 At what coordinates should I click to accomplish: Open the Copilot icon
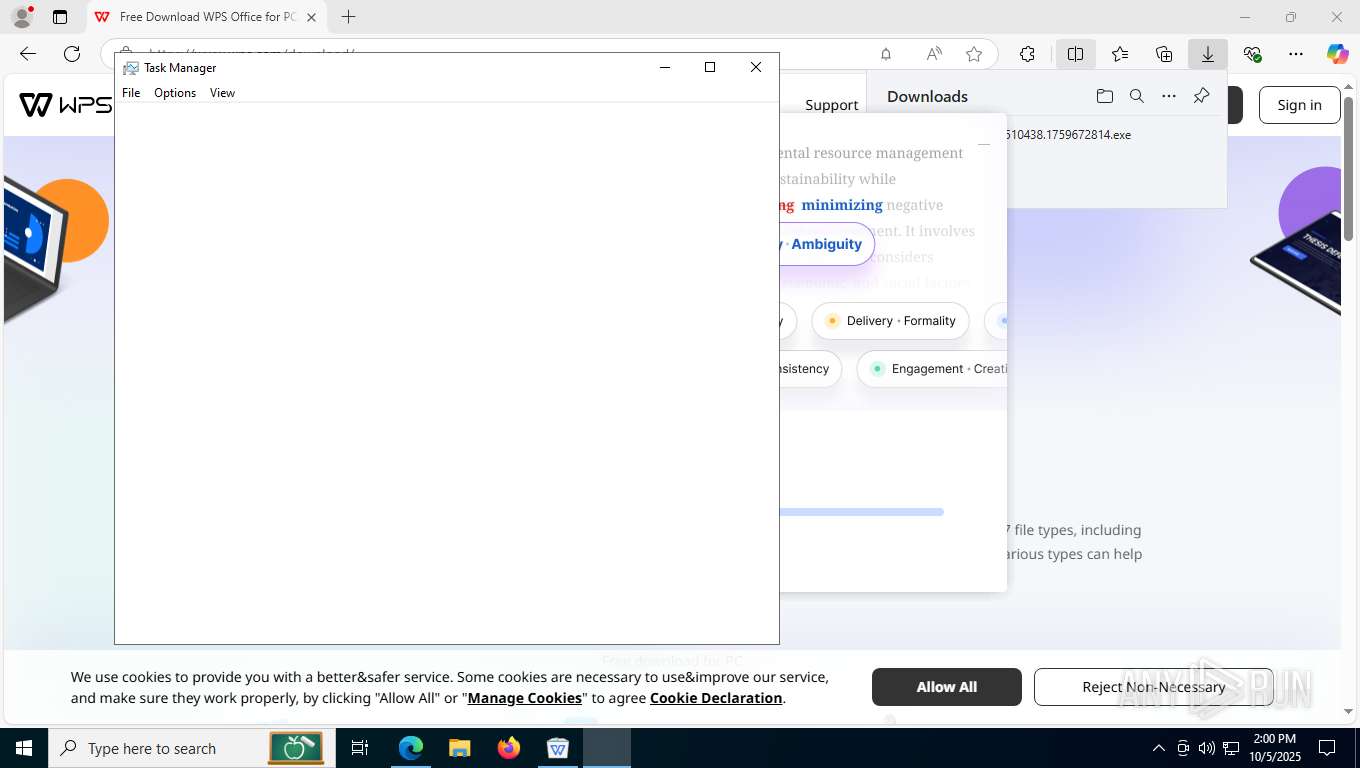pos(1338,54)
